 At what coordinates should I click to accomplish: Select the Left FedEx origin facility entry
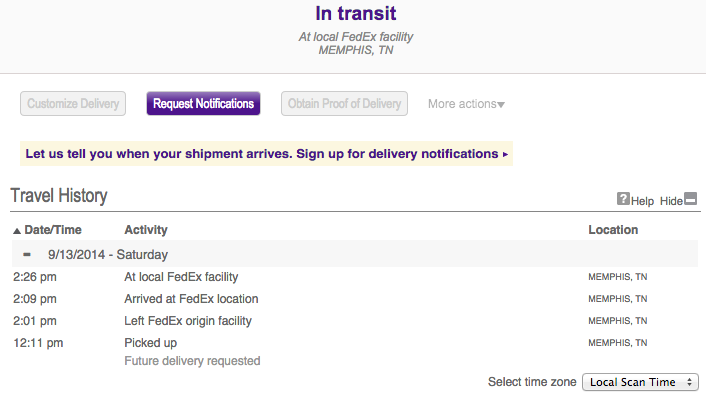188,321
